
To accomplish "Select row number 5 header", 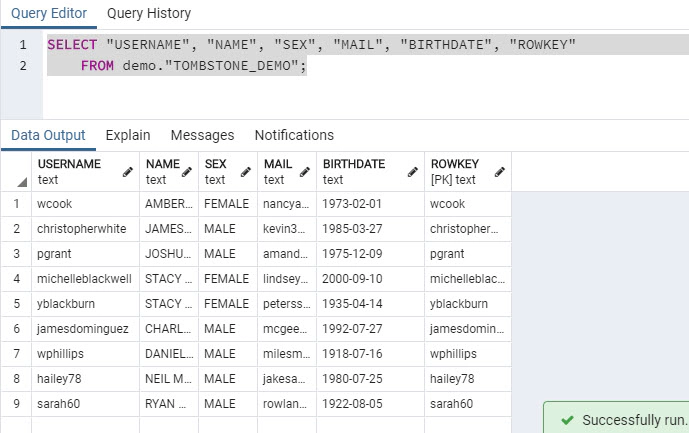I will coord(16,304).
